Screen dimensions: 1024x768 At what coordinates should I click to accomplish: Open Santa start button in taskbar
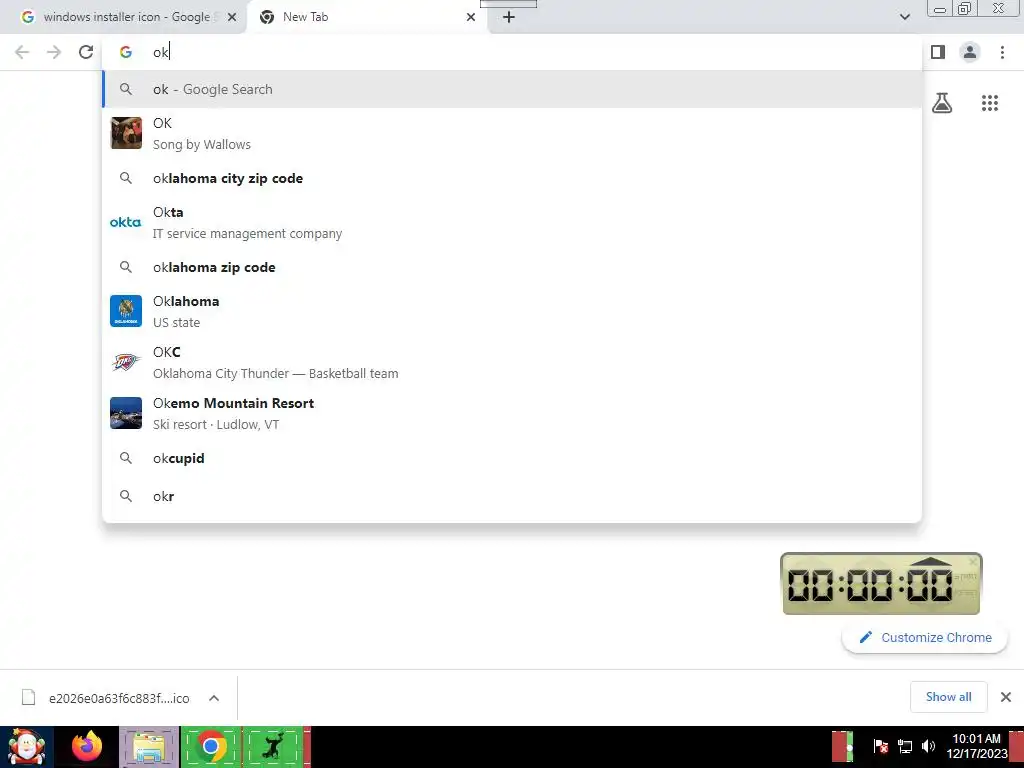tap(27, 747)
